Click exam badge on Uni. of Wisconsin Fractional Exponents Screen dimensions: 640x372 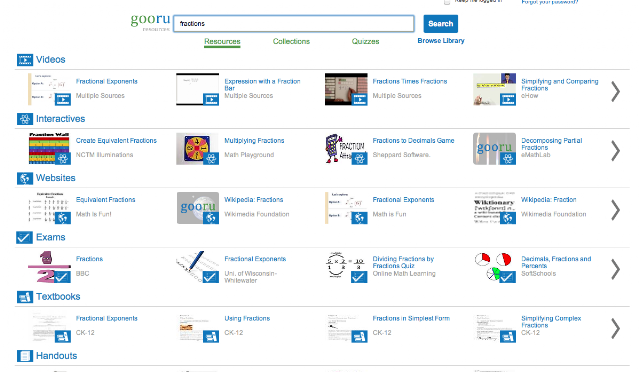click(x=211, y=277)
